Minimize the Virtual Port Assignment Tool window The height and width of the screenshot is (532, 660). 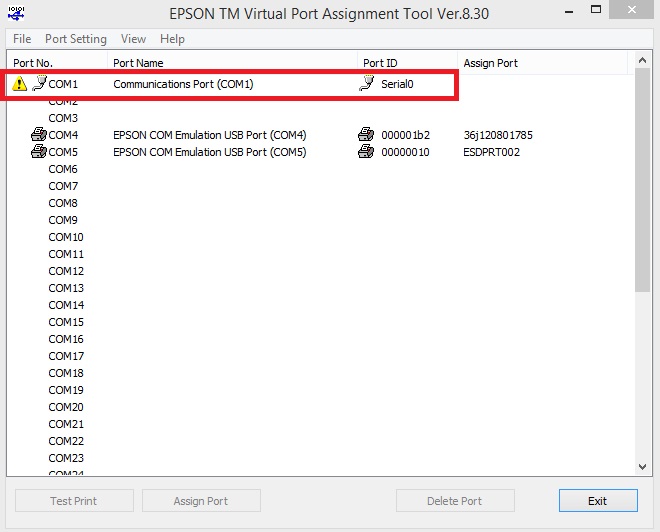click(x=569, y=12)
